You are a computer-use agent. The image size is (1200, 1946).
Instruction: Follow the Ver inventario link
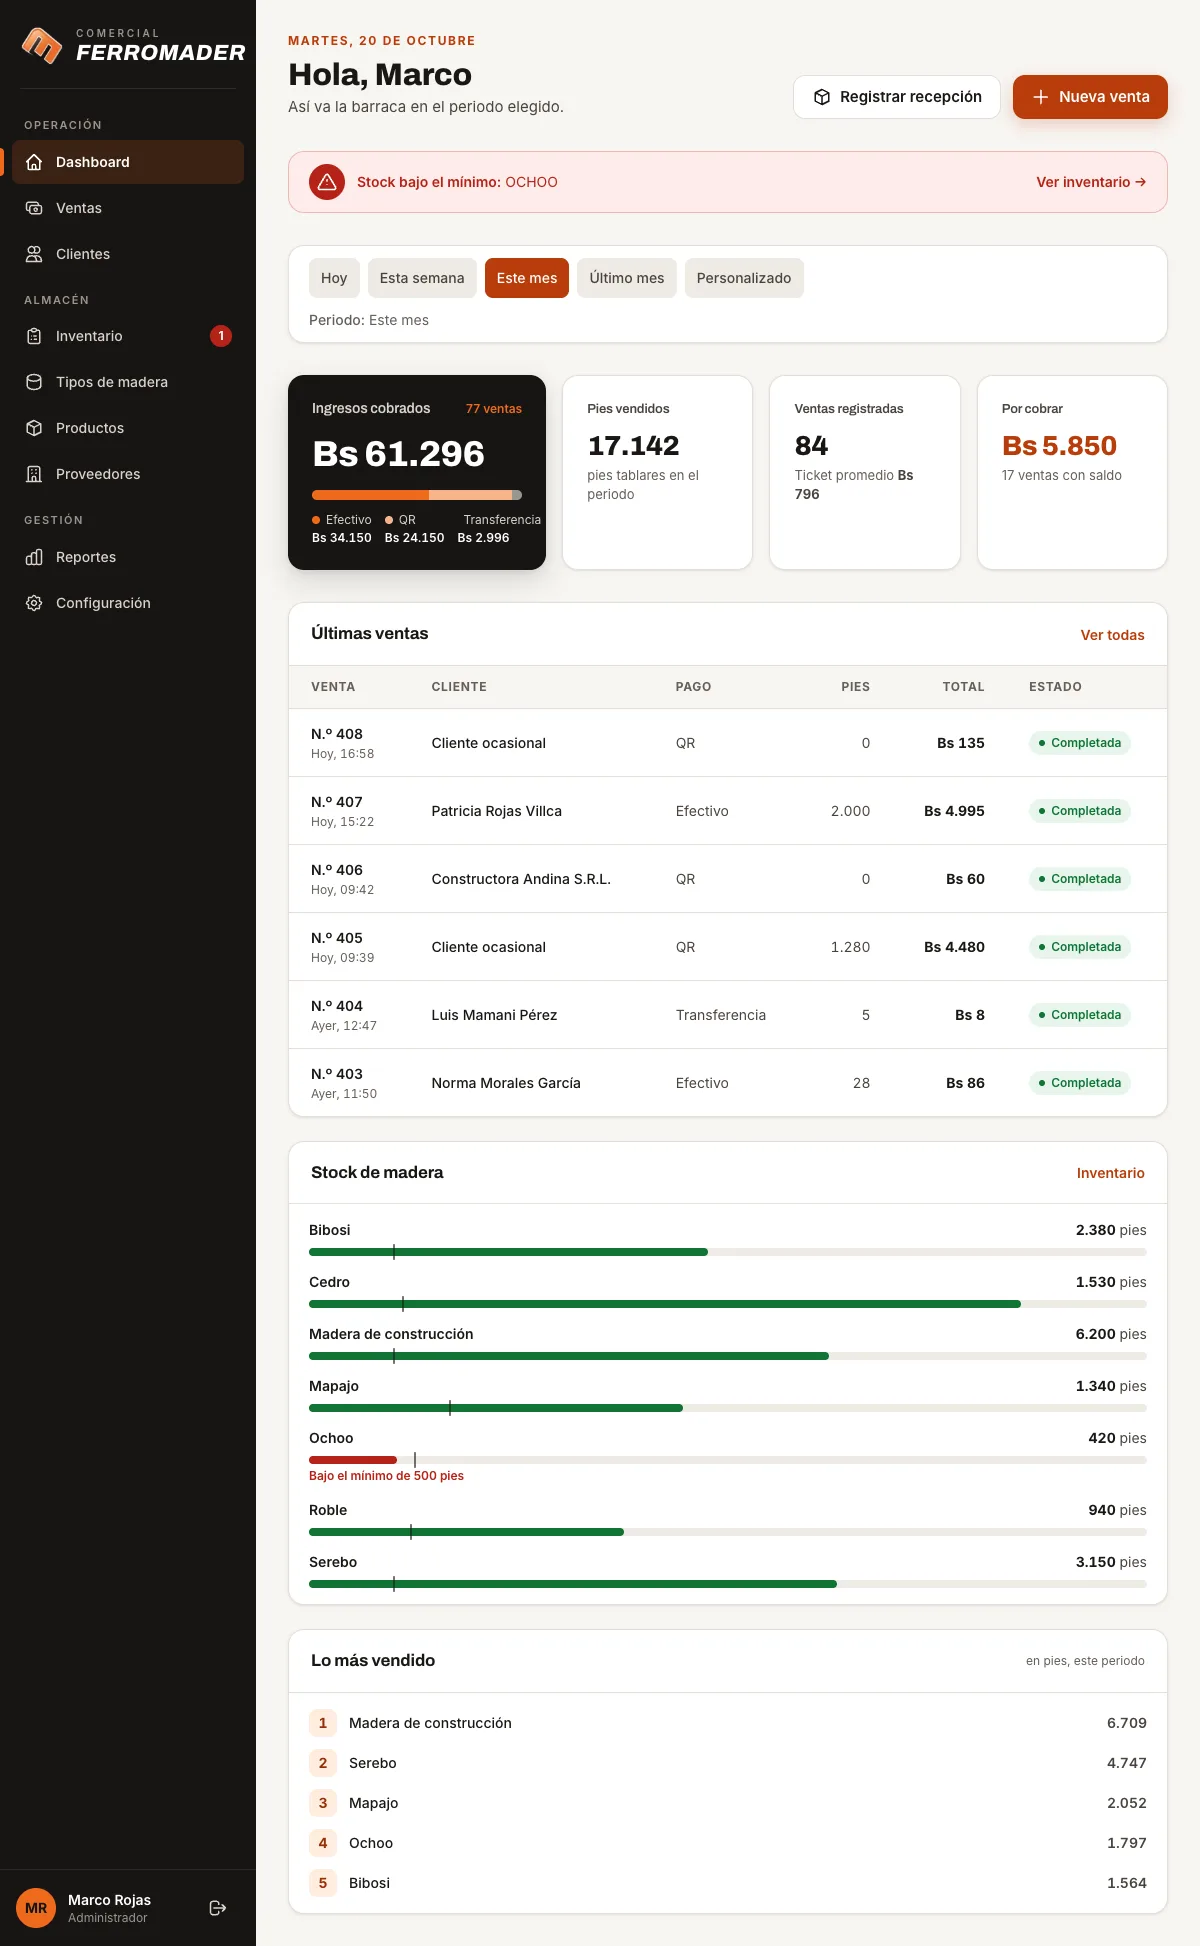coord(1091,182)
